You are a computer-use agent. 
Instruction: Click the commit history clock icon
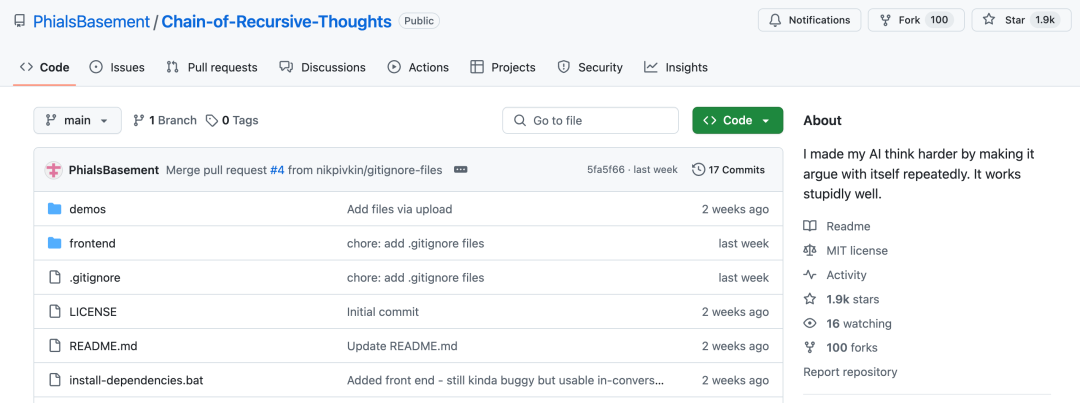(698, 170)
